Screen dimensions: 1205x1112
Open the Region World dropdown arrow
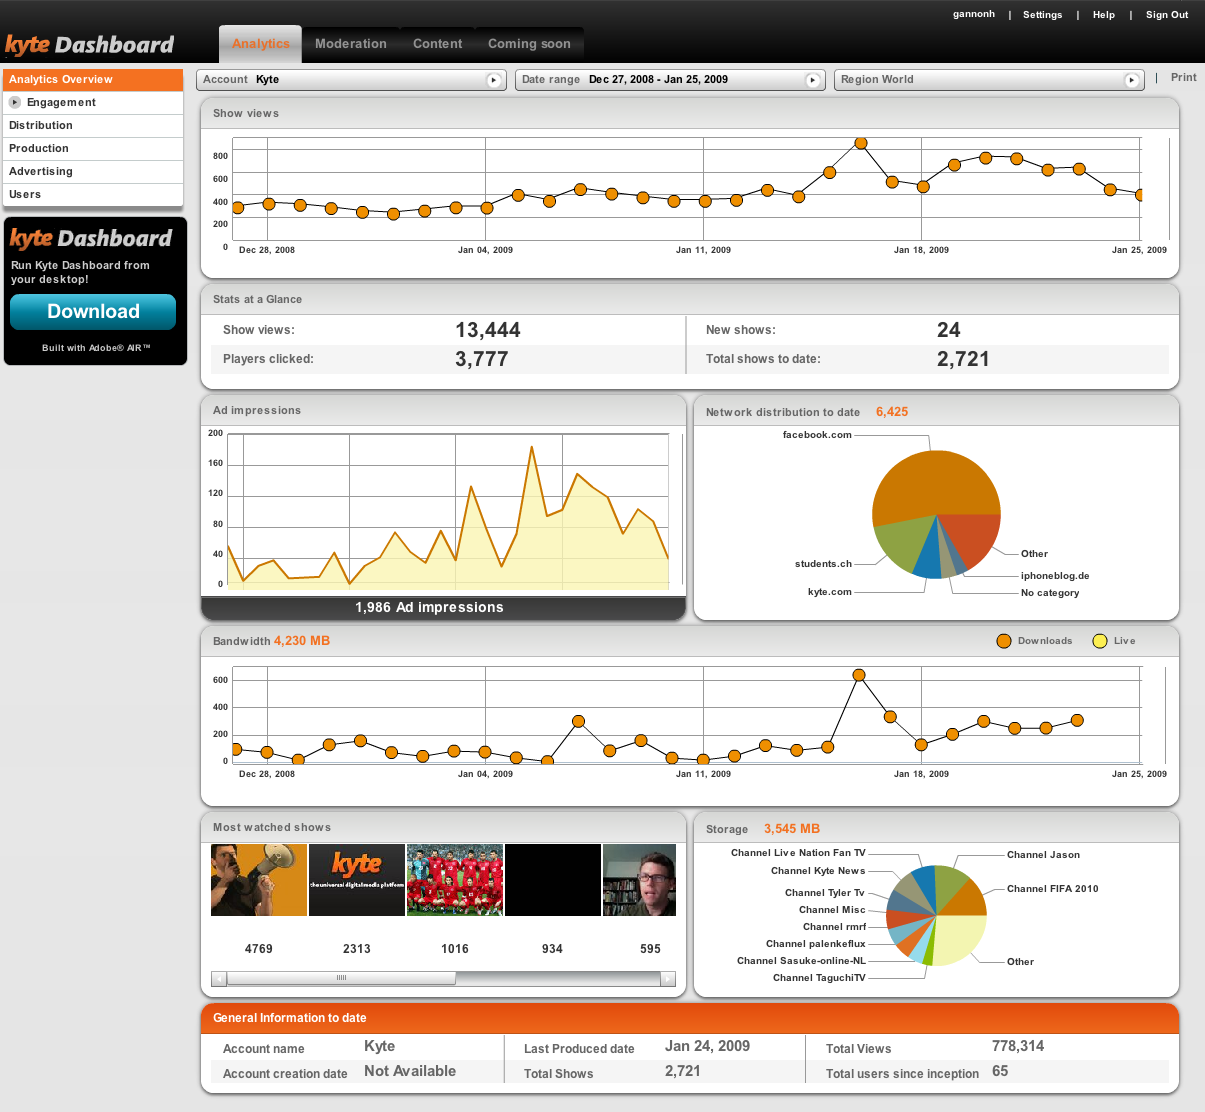[x=1132, y=80]
